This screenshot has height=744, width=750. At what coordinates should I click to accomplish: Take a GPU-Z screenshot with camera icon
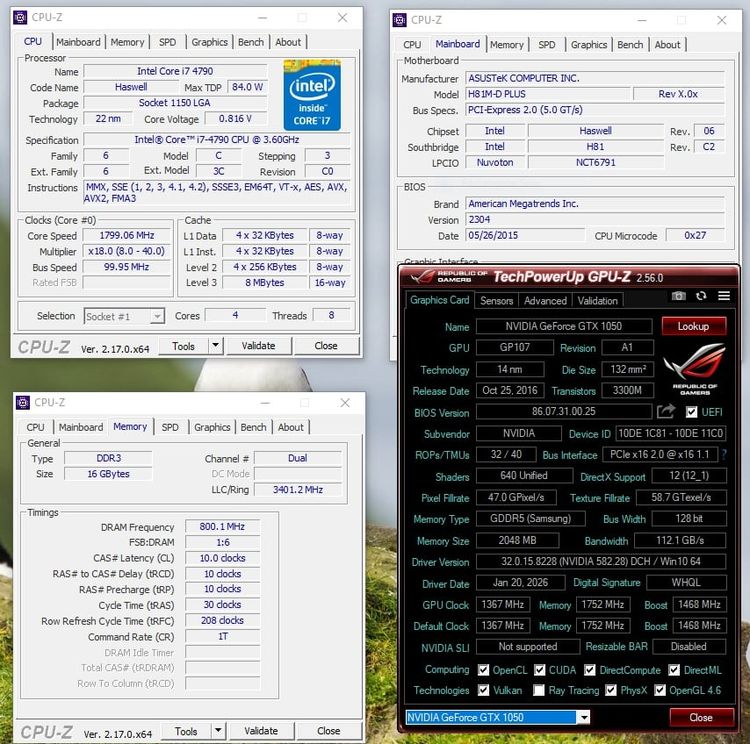(678, 296)
